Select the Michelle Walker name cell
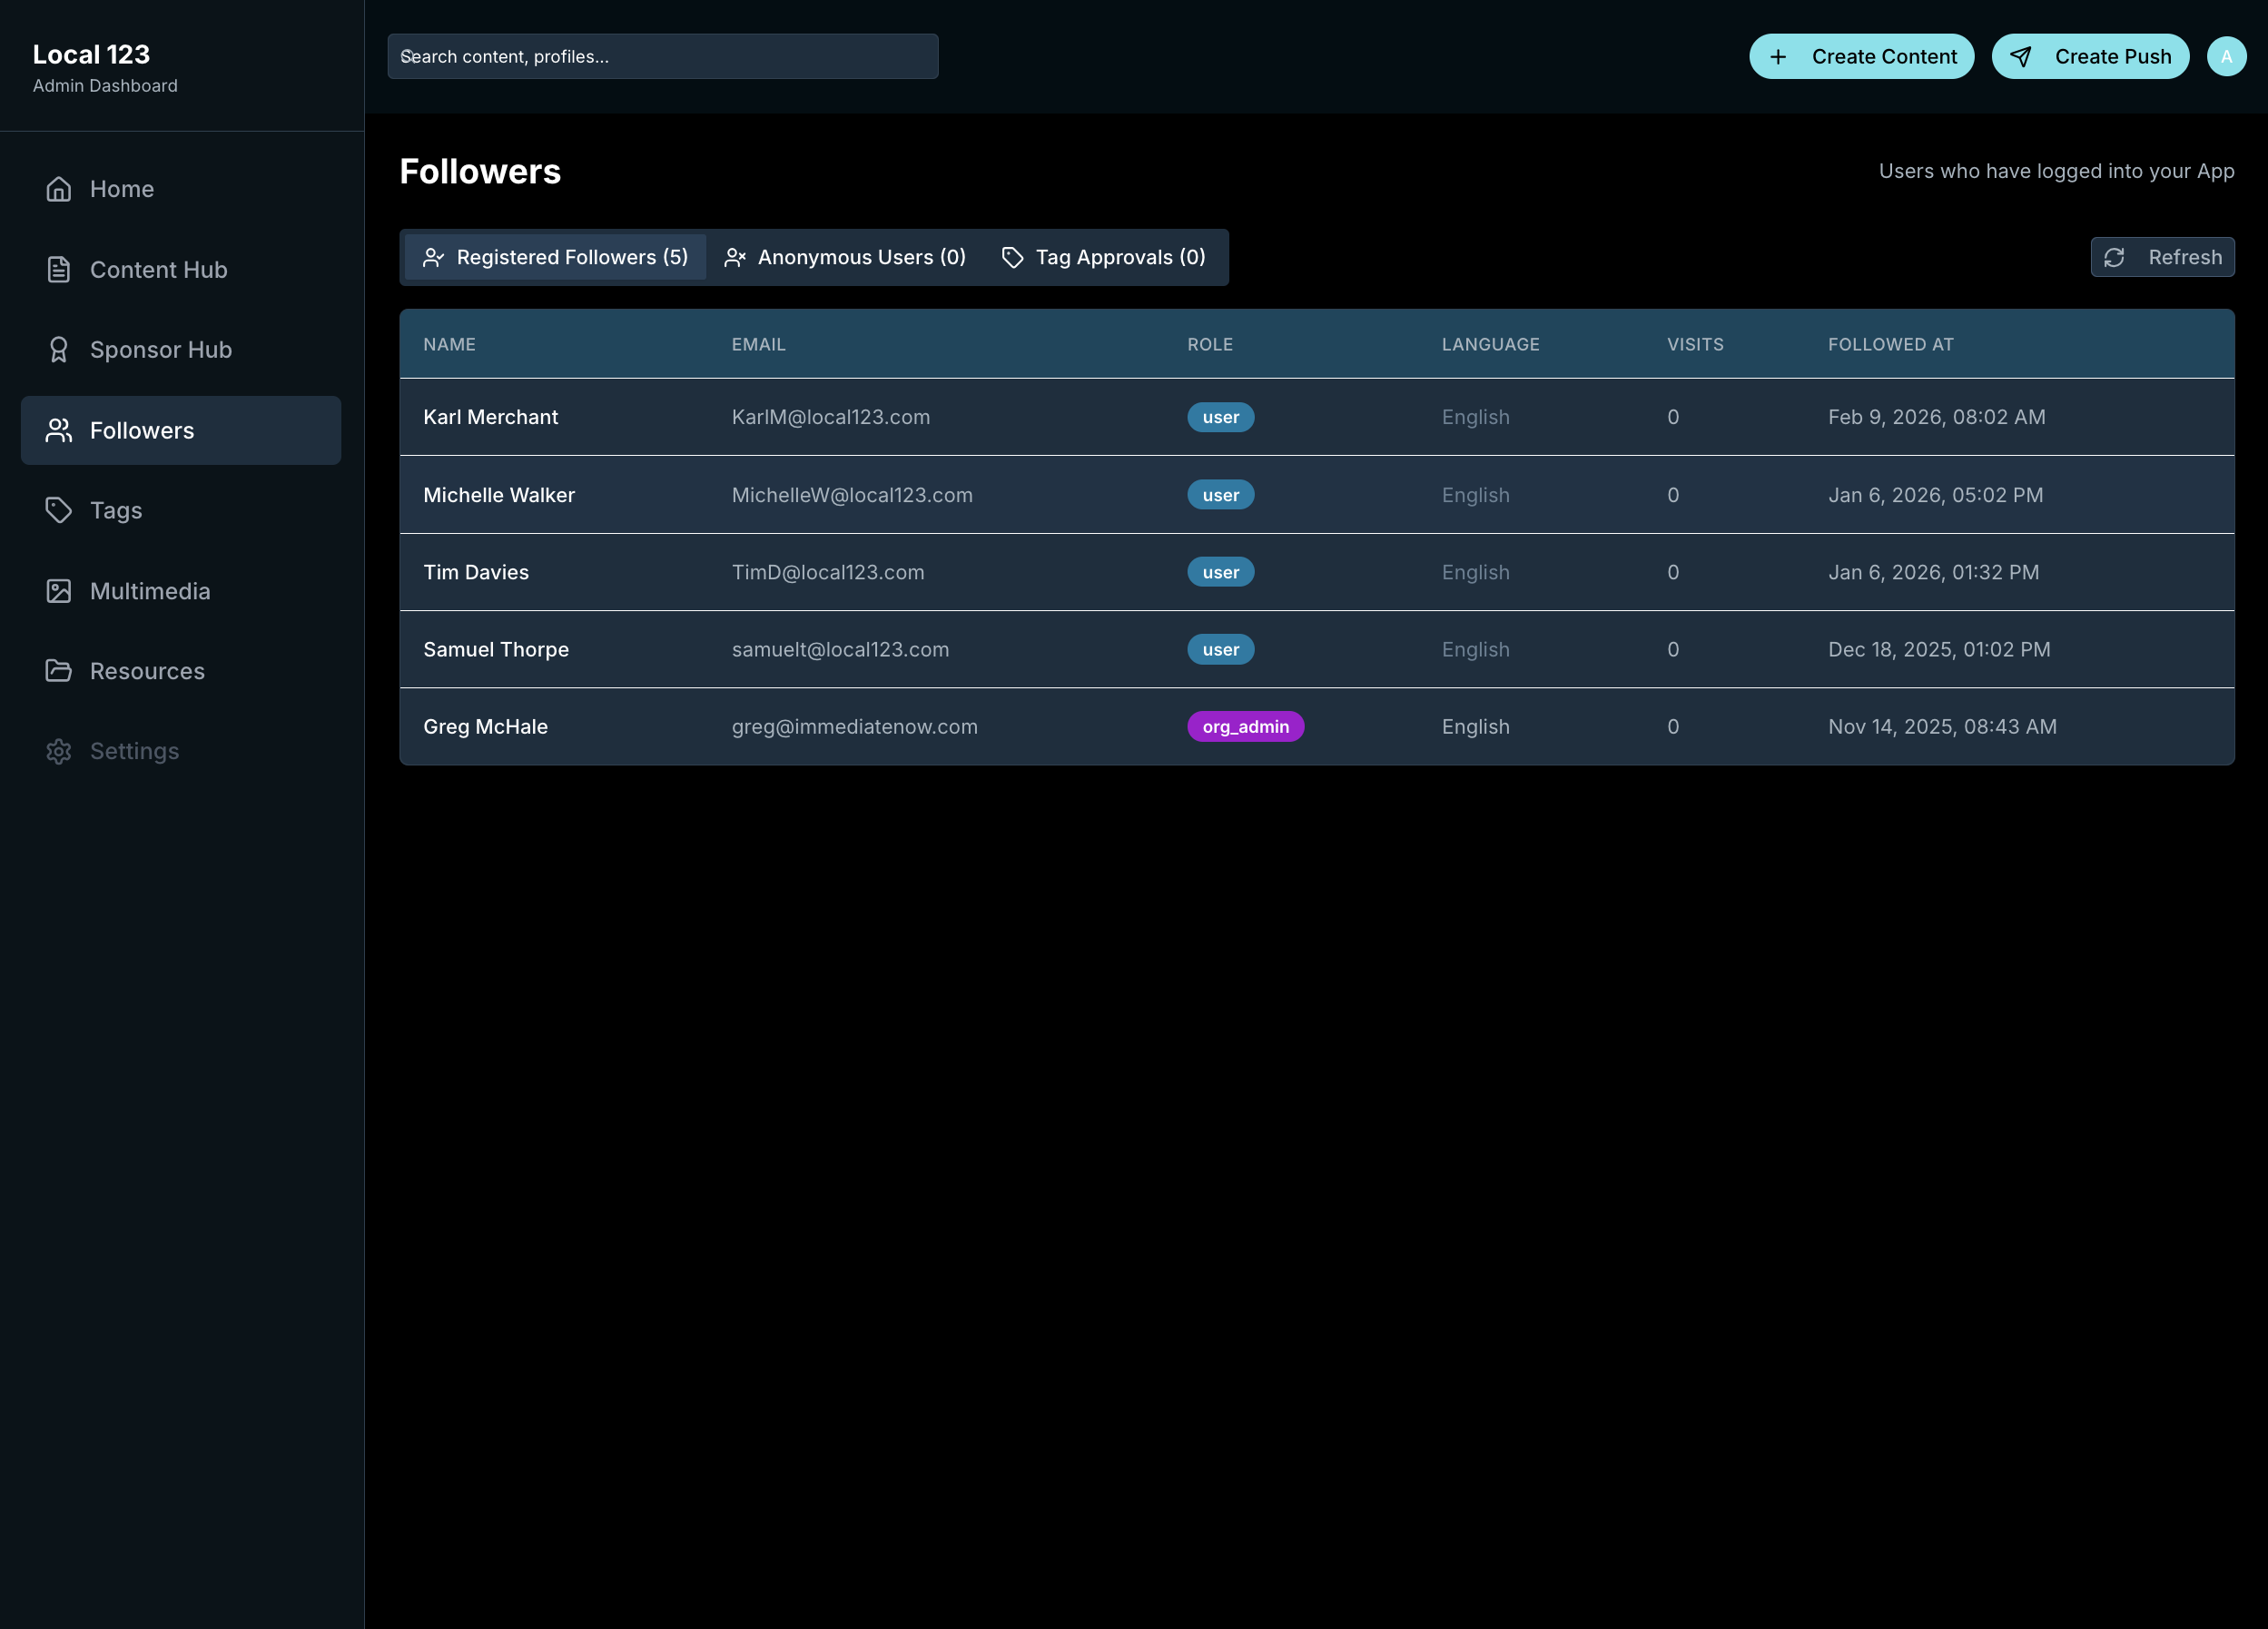 [499, 495]
